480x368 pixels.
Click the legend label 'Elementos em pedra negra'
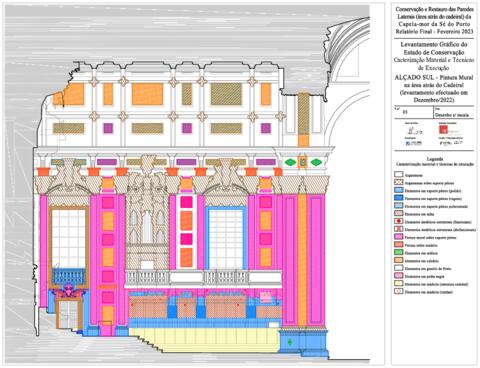[424, 276]
